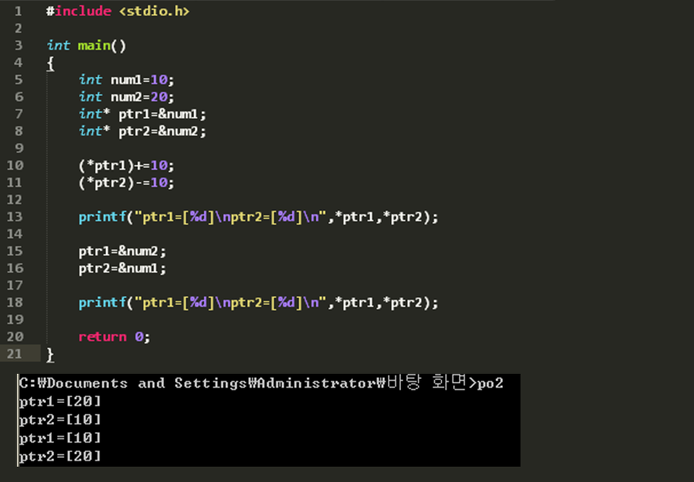The height and width of the screenshot is (482, 694).
Task: Select line number 5 in the gutter
Action: point(18,80)
